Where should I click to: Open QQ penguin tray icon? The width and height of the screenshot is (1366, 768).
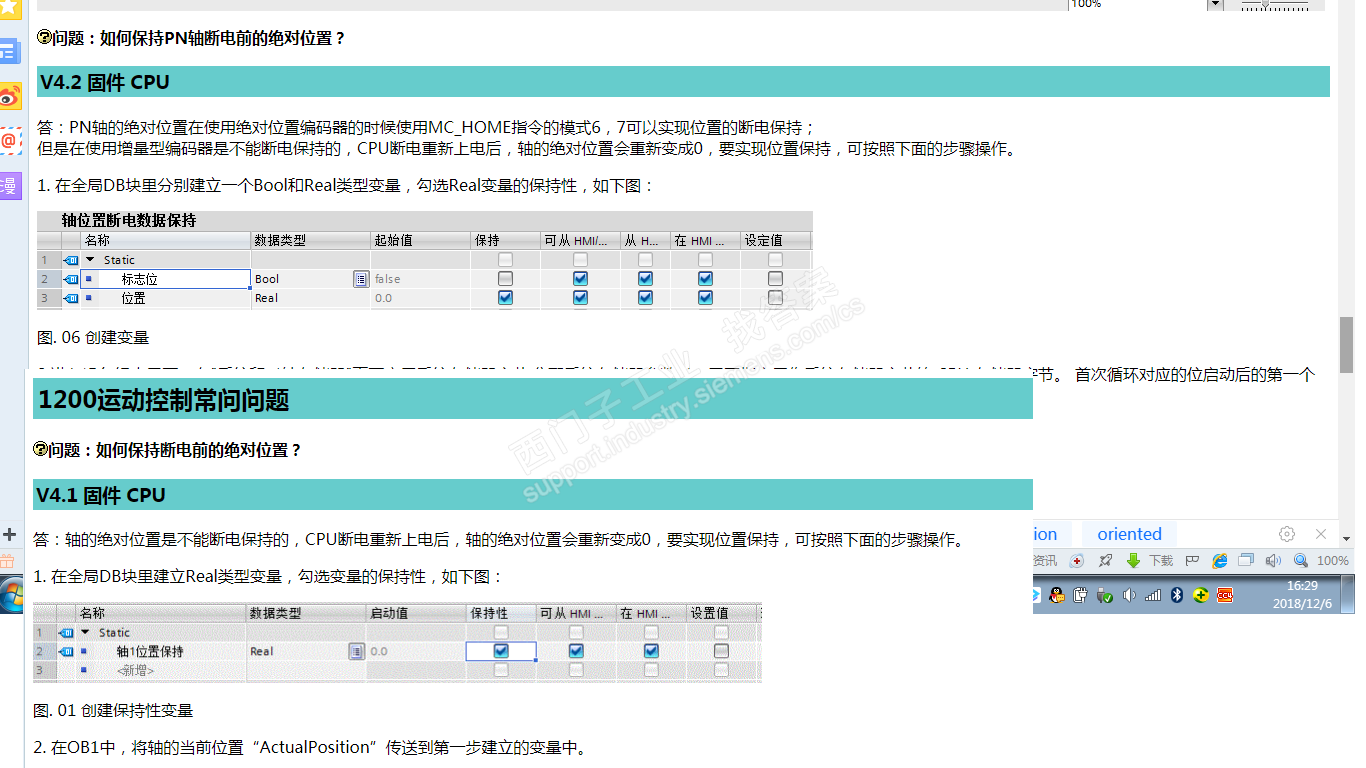(x=1057, y=595)
